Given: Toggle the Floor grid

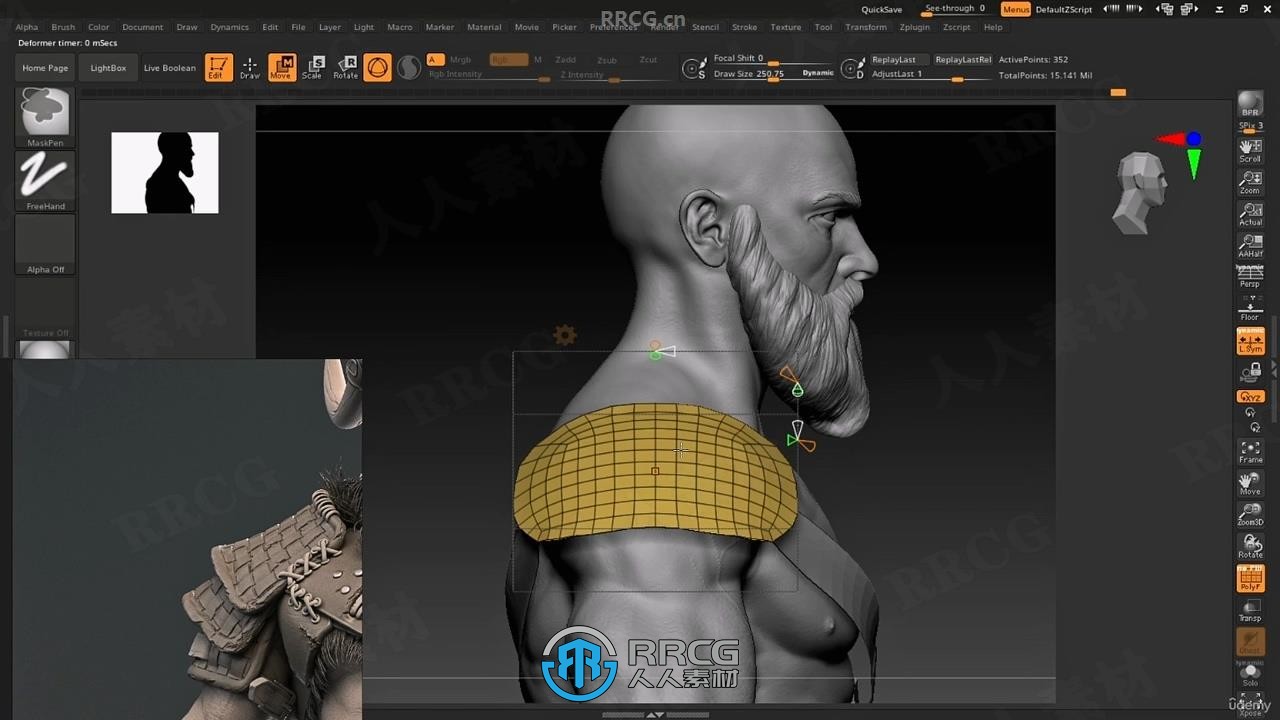Looking at the screenshot, I should (x=1250, y=309).
